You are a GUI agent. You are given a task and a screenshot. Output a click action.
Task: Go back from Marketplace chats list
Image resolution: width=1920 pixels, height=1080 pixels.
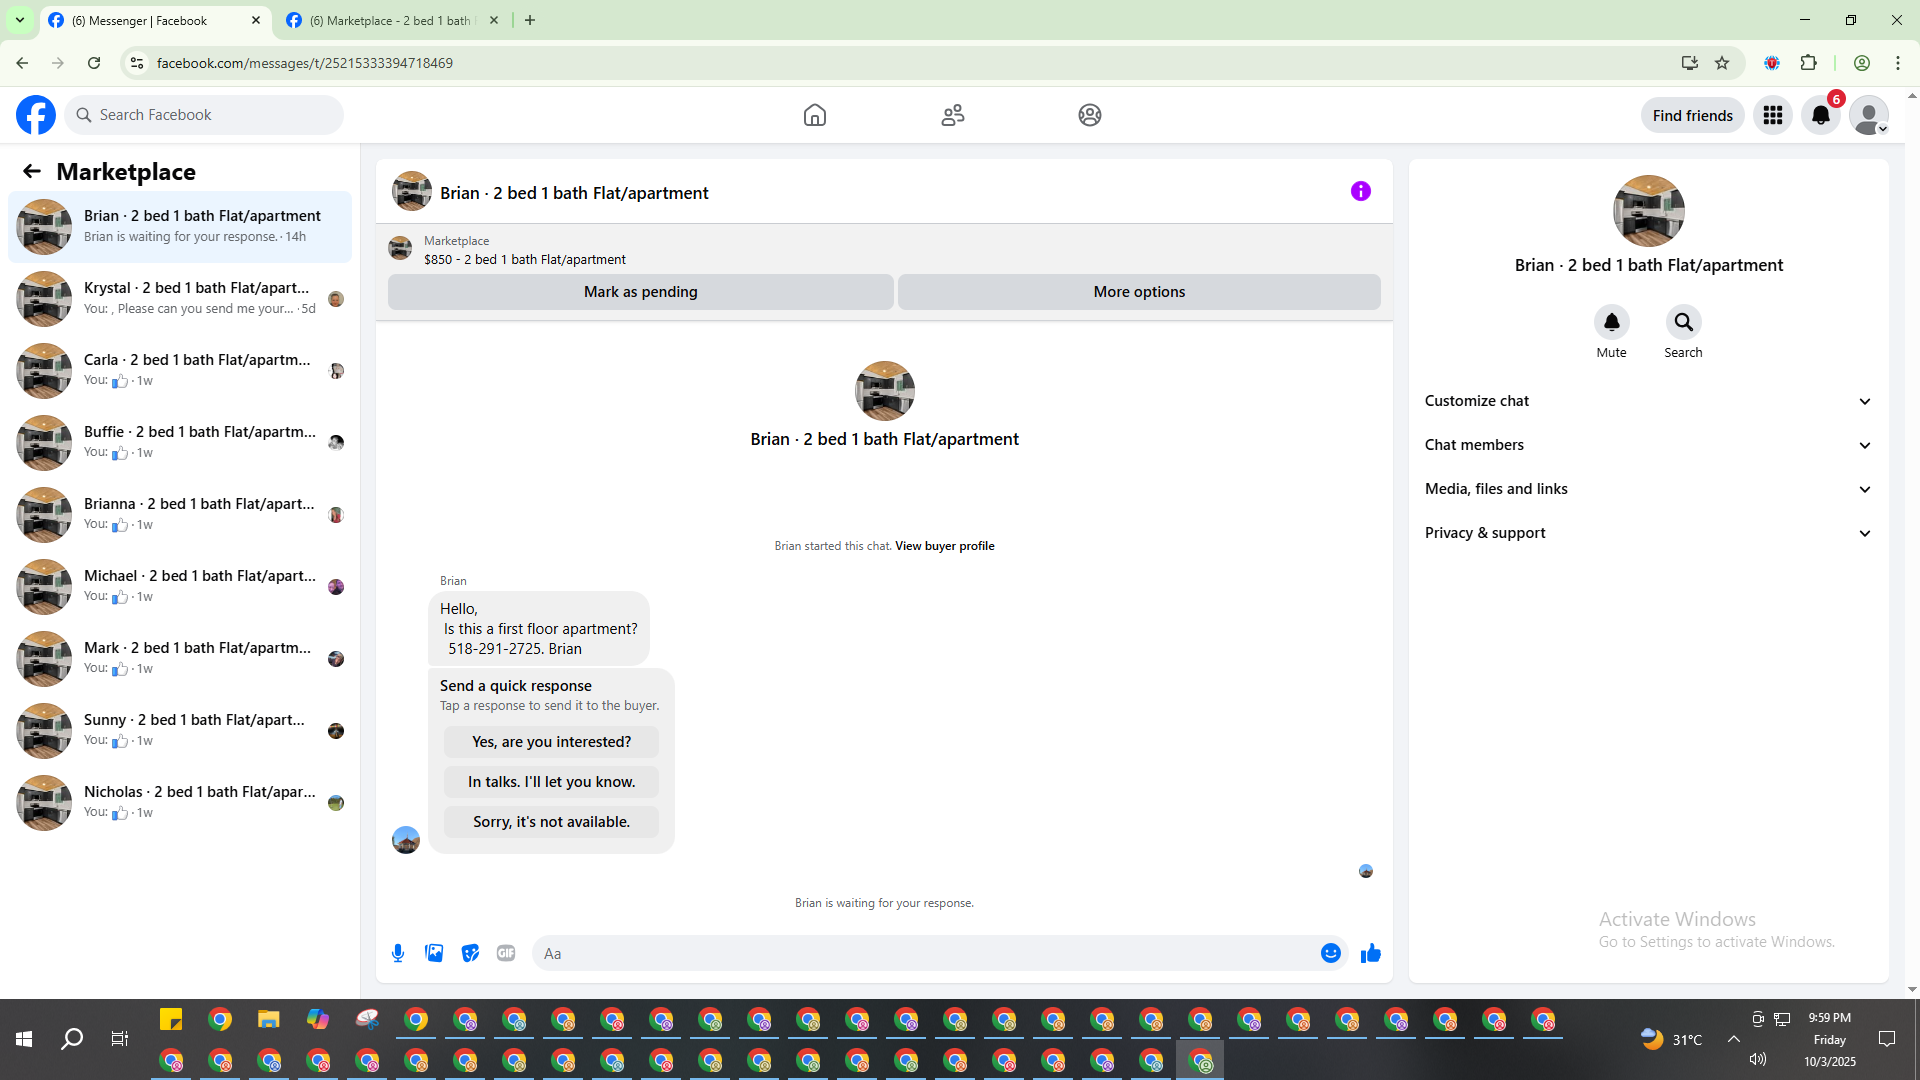[32, 171]
